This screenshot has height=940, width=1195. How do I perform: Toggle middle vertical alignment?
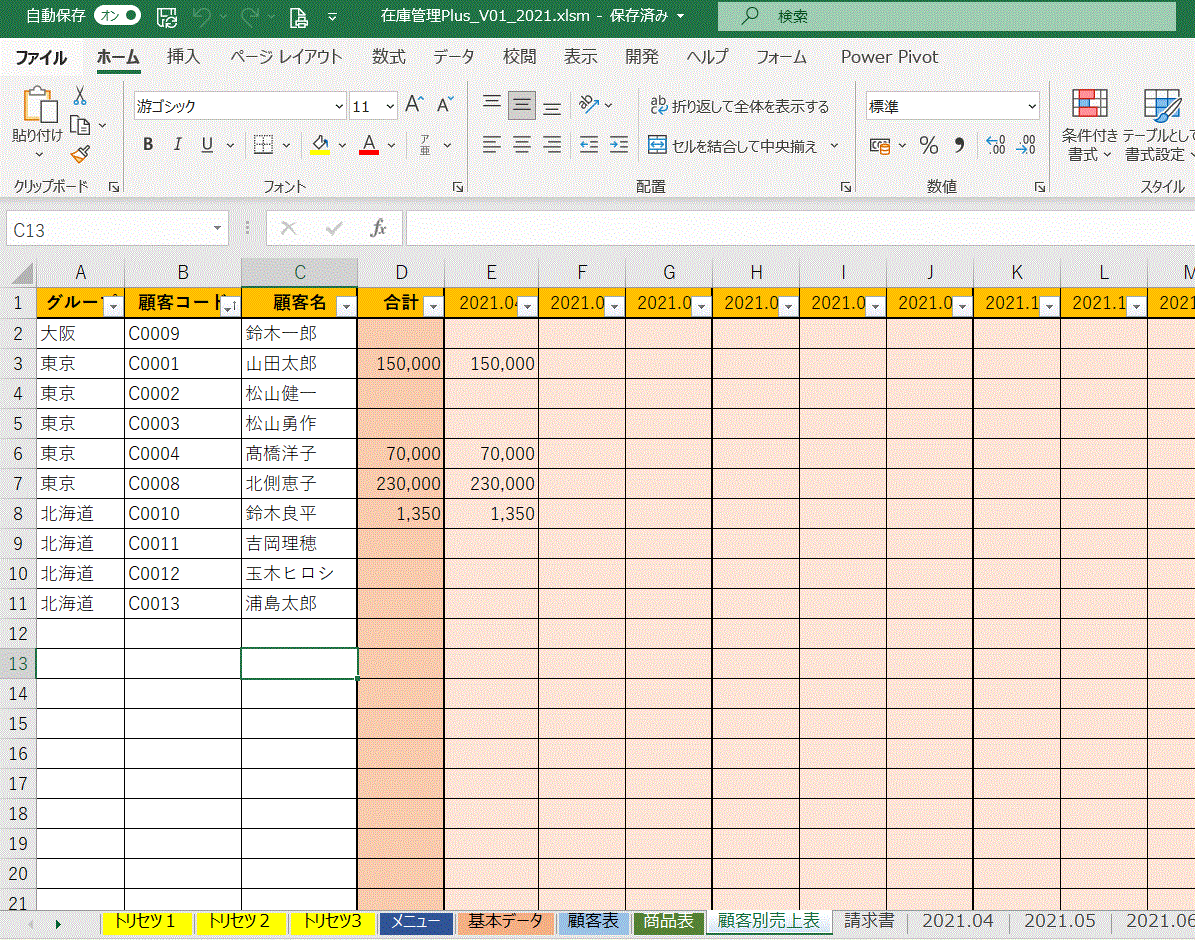point(522,105)
